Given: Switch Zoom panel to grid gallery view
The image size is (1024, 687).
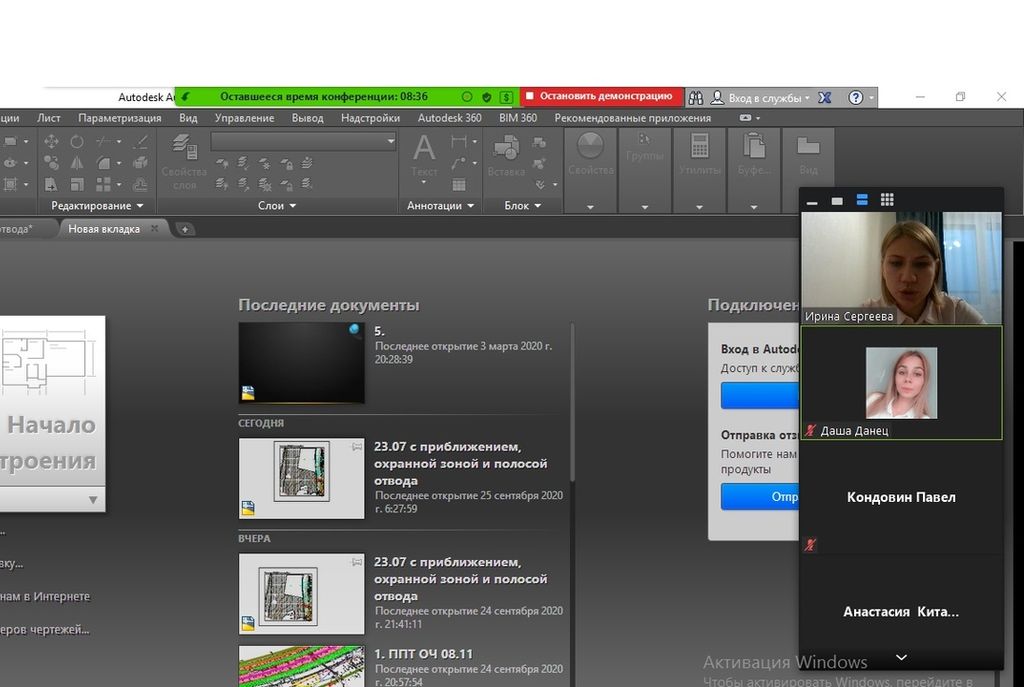Looking at the screenshot, I should coord(887,200).
